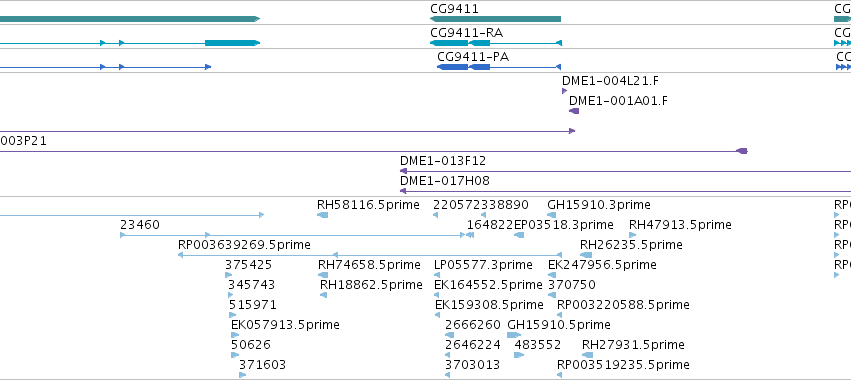This screenshot has width=851, height=380.
Task: Click the DME1-013F12 clone label
Action: coord(443,161)
